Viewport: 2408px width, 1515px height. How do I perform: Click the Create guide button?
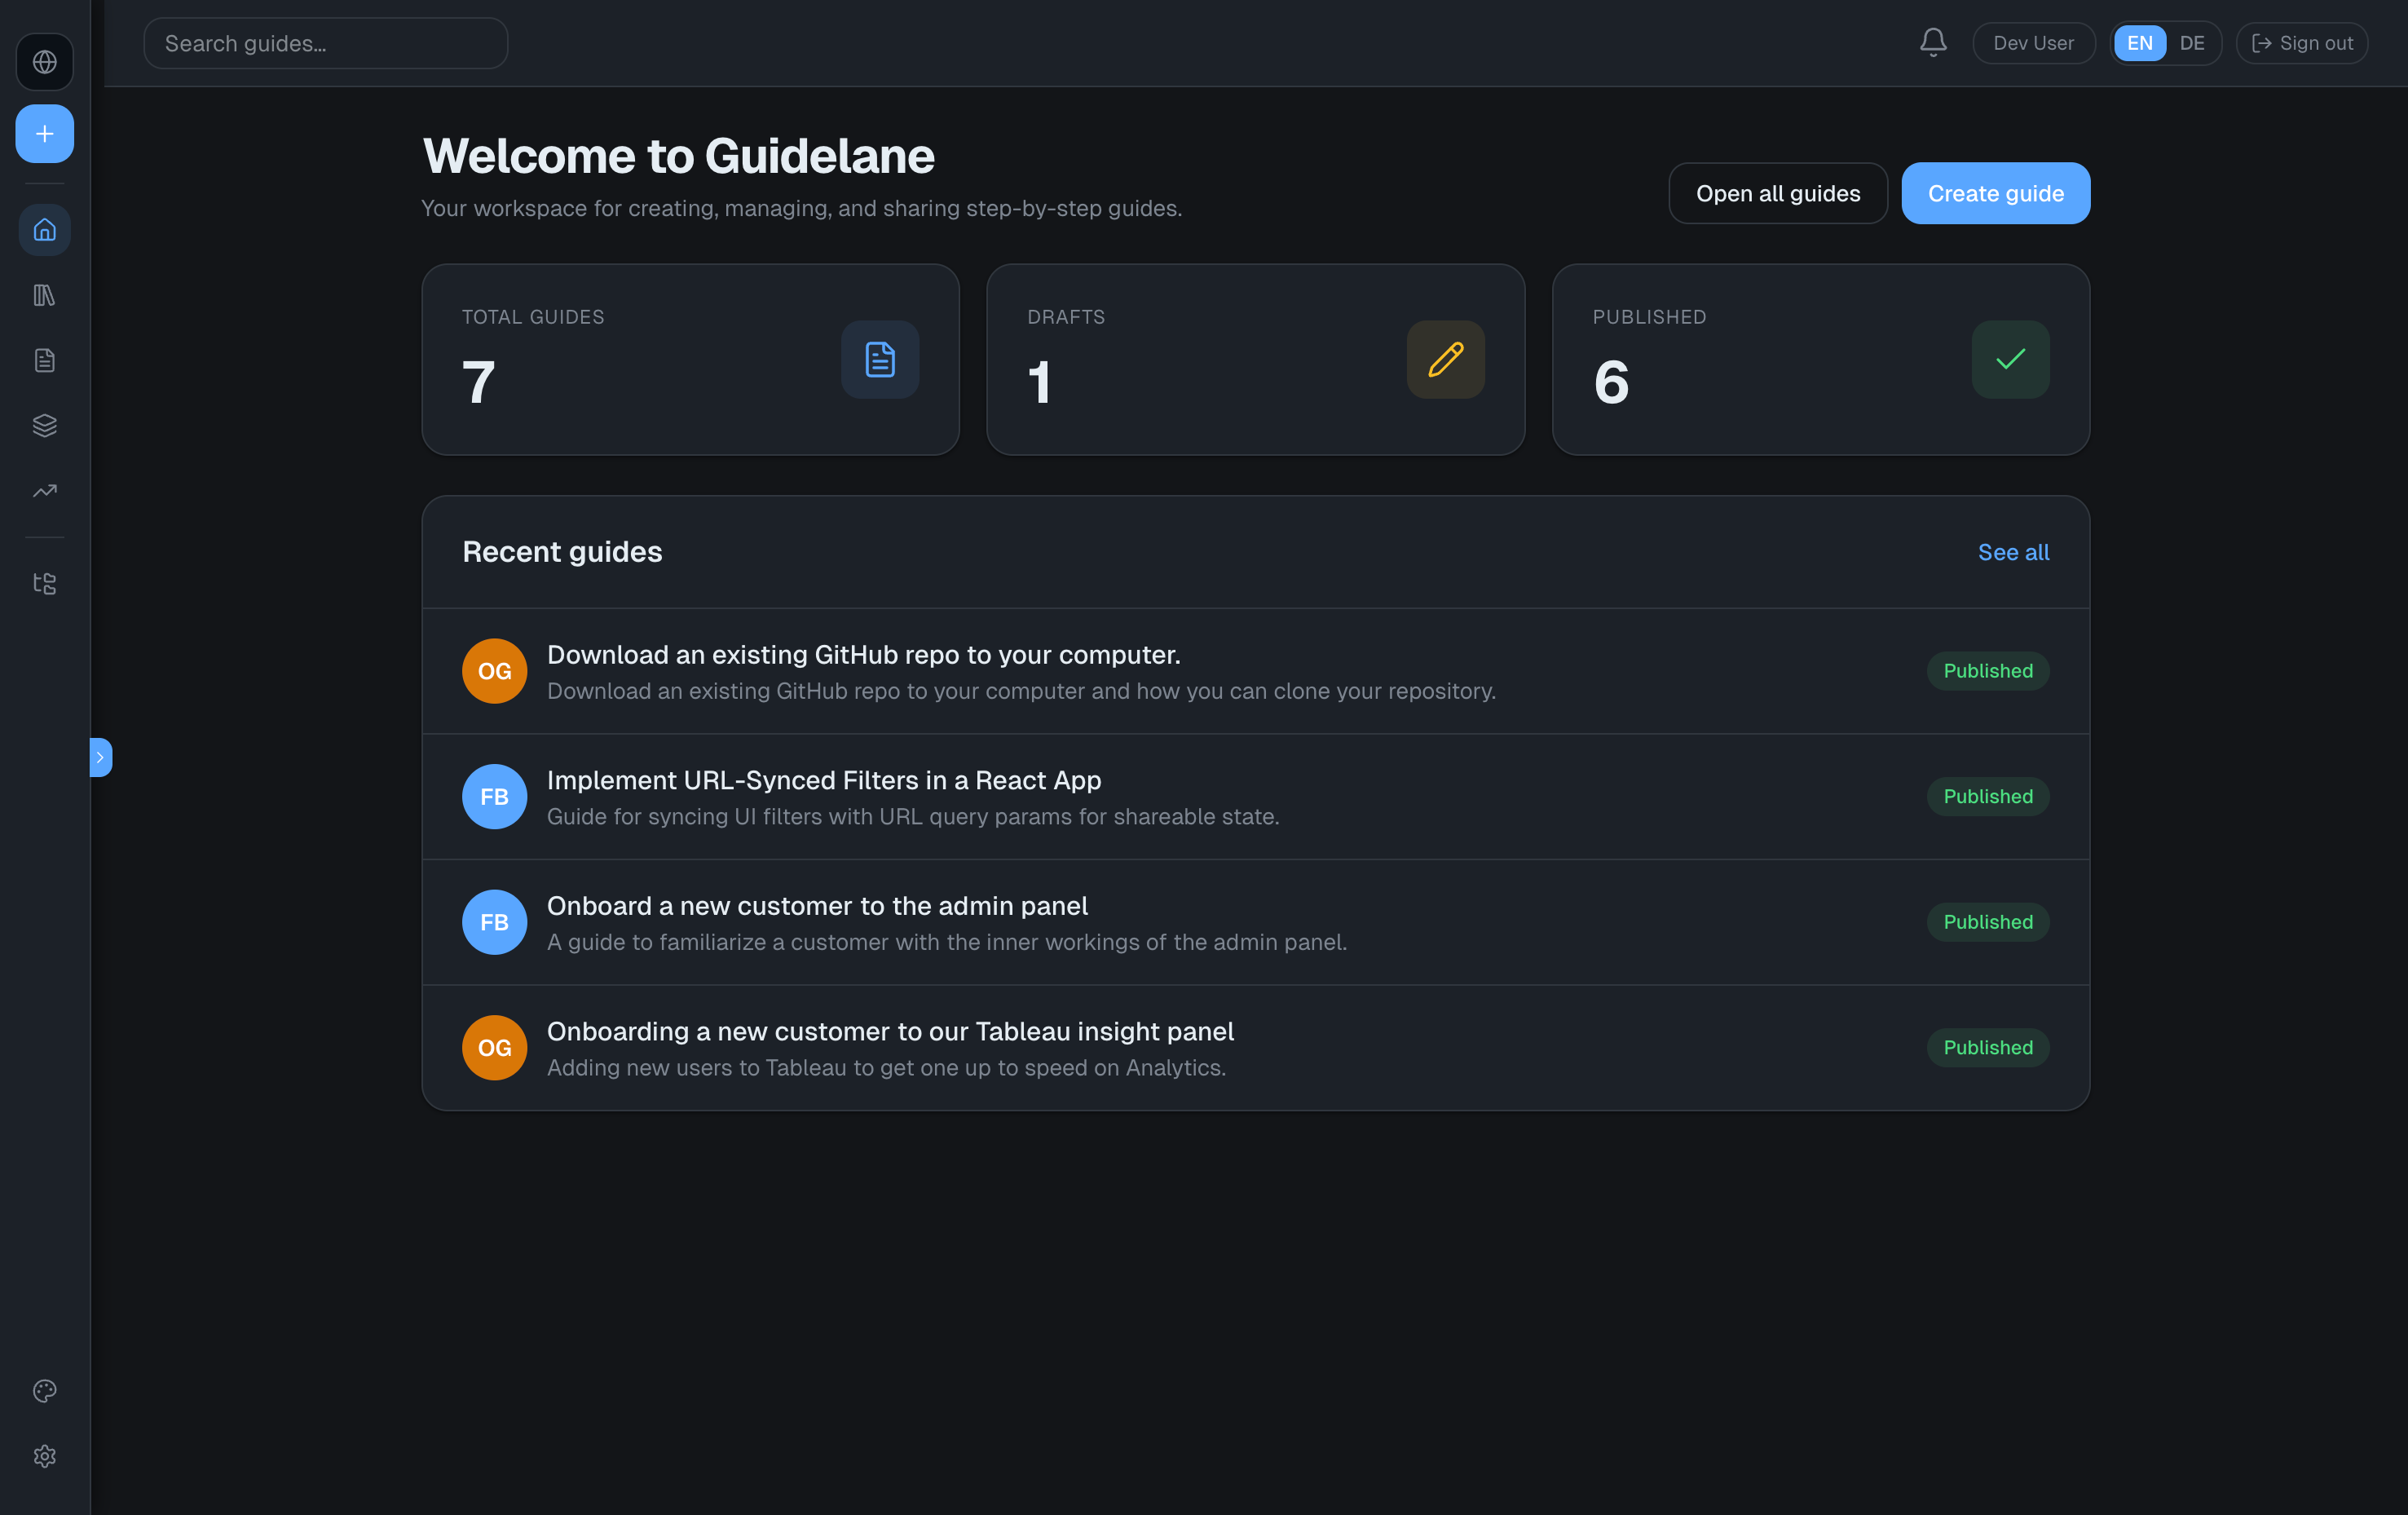(x=1995, y=193)
